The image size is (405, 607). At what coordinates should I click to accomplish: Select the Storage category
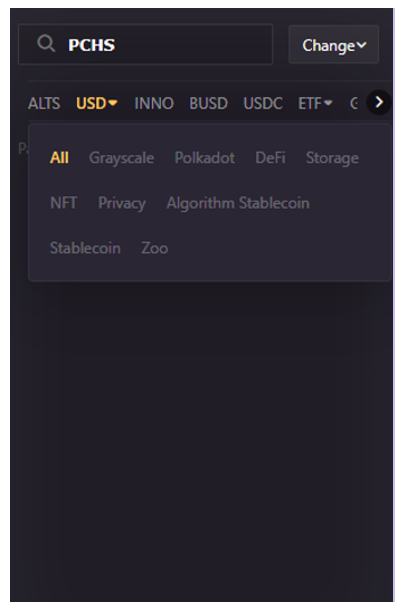click(x=332, y=158)
